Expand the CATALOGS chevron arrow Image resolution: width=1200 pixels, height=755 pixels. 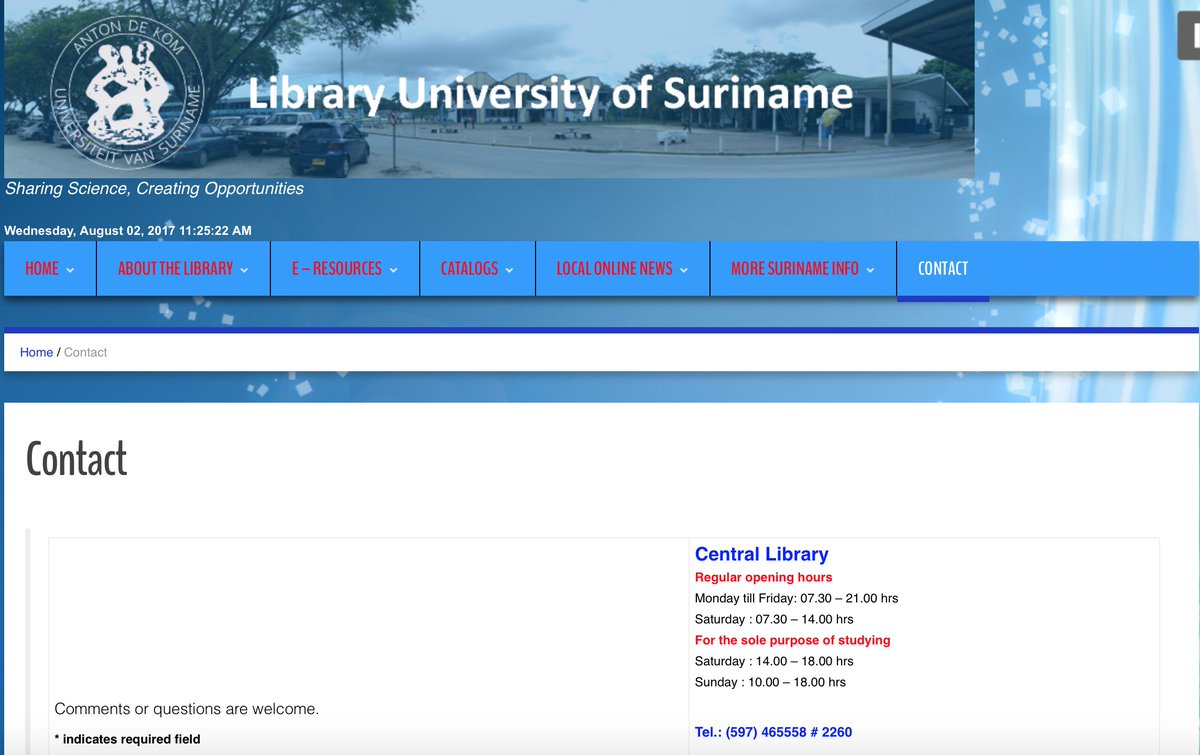[509, 270]
